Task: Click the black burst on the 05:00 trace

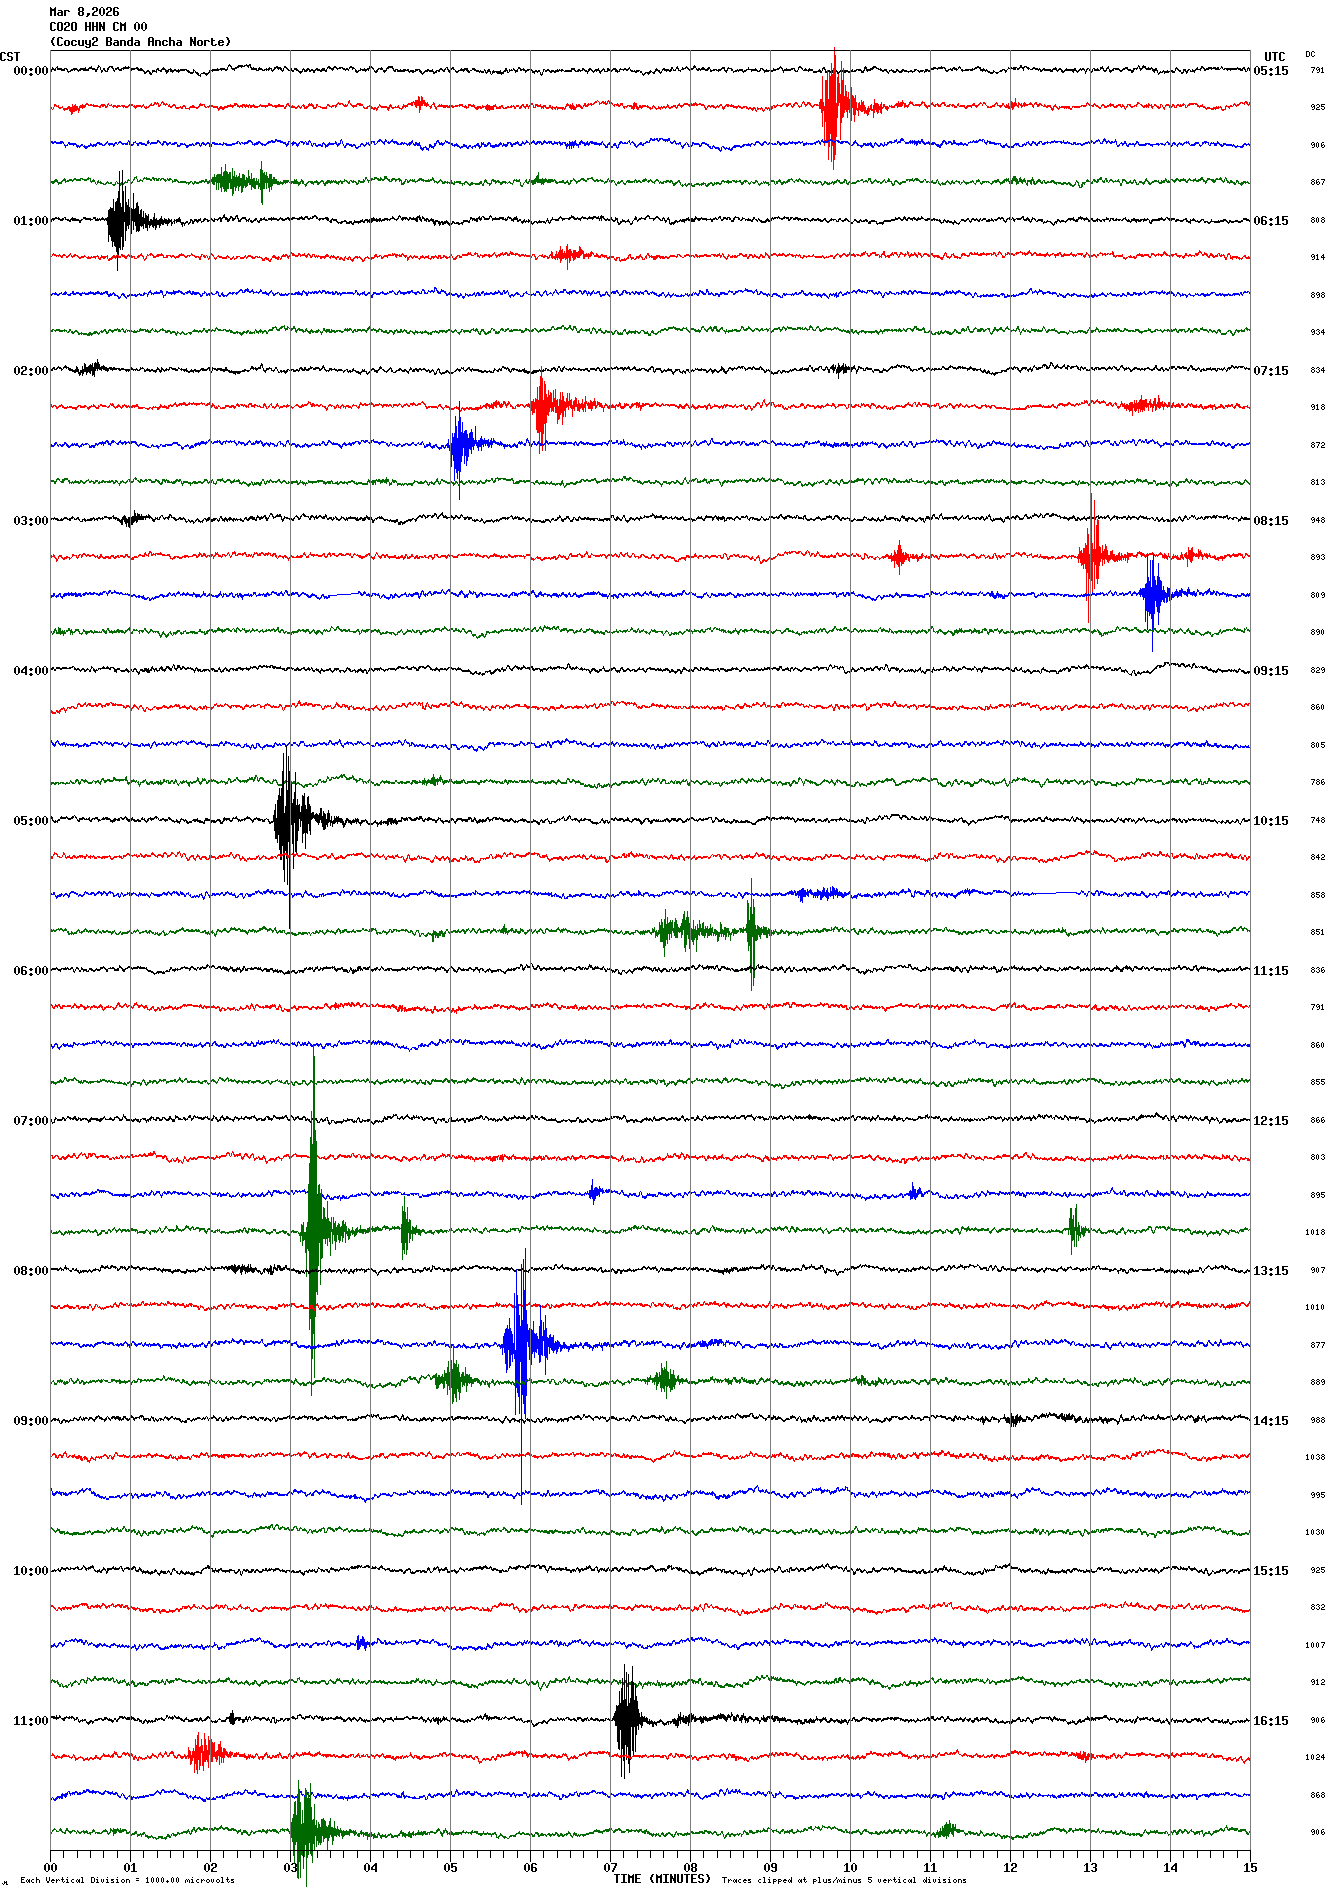Action: [288, 821]
